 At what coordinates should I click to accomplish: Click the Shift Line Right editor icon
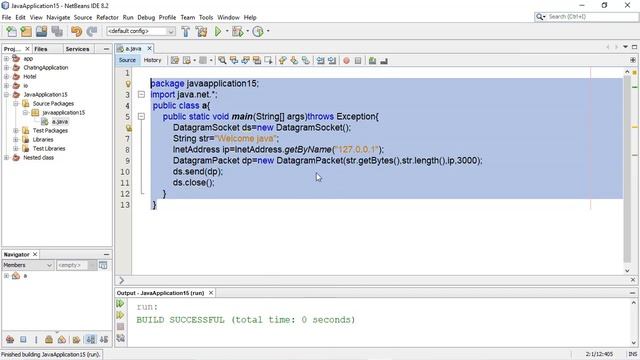pos(332,61)
